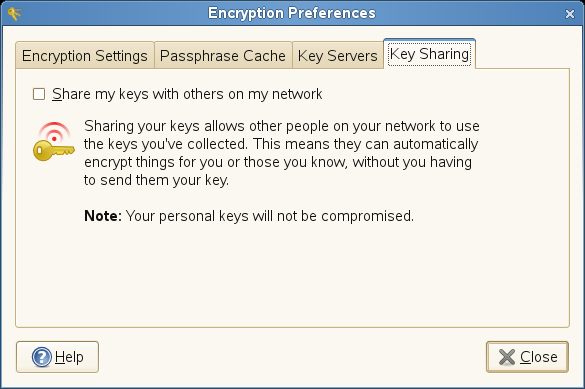Select the Key Servers tab
The width and height of the screenshot is (585, 389).
[x=338, y=56]
